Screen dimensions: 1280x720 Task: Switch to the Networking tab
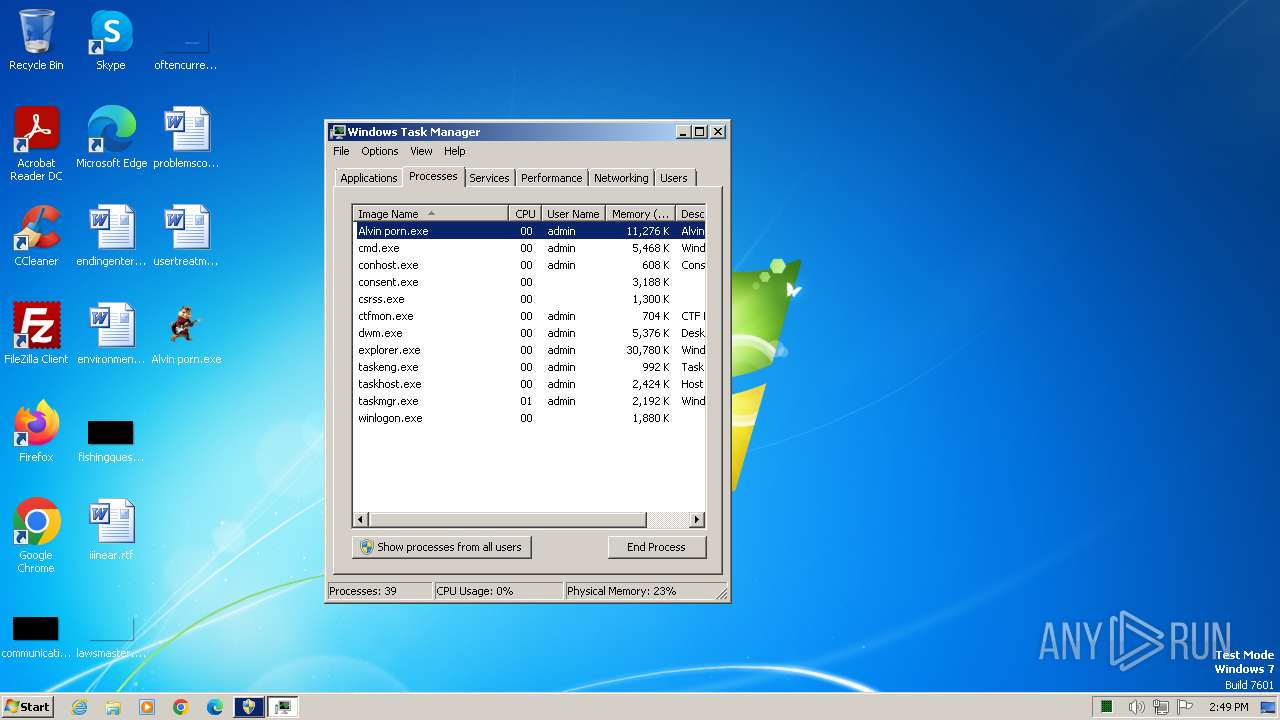(x=621, y=178)
